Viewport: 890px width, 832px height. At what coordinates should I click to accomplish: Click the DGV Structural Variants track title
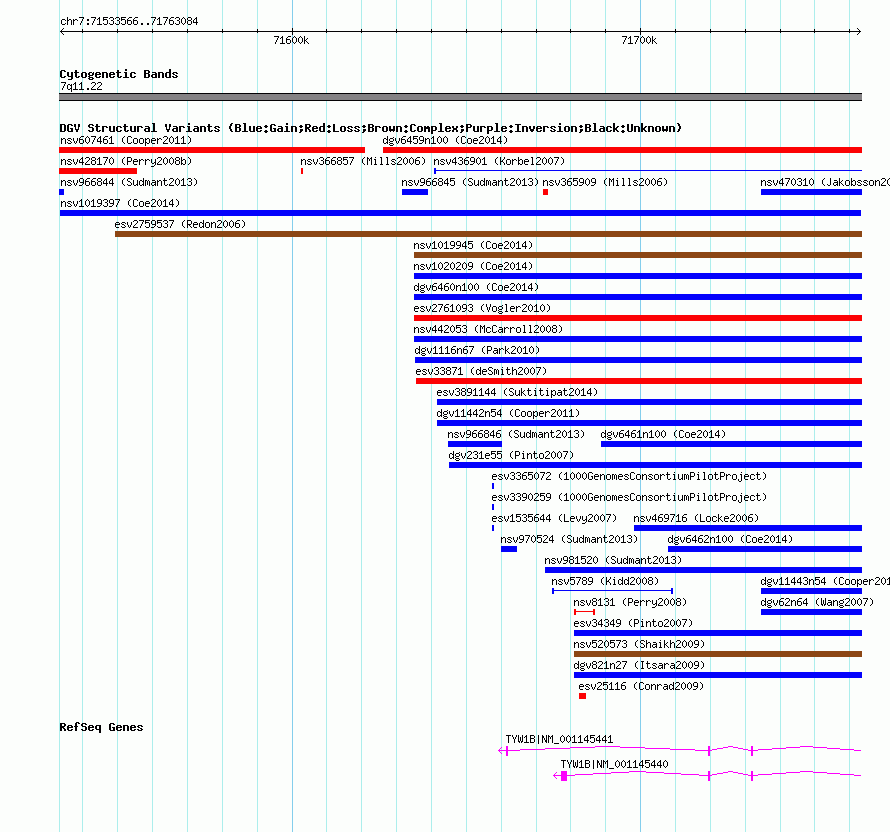point(370,128)
